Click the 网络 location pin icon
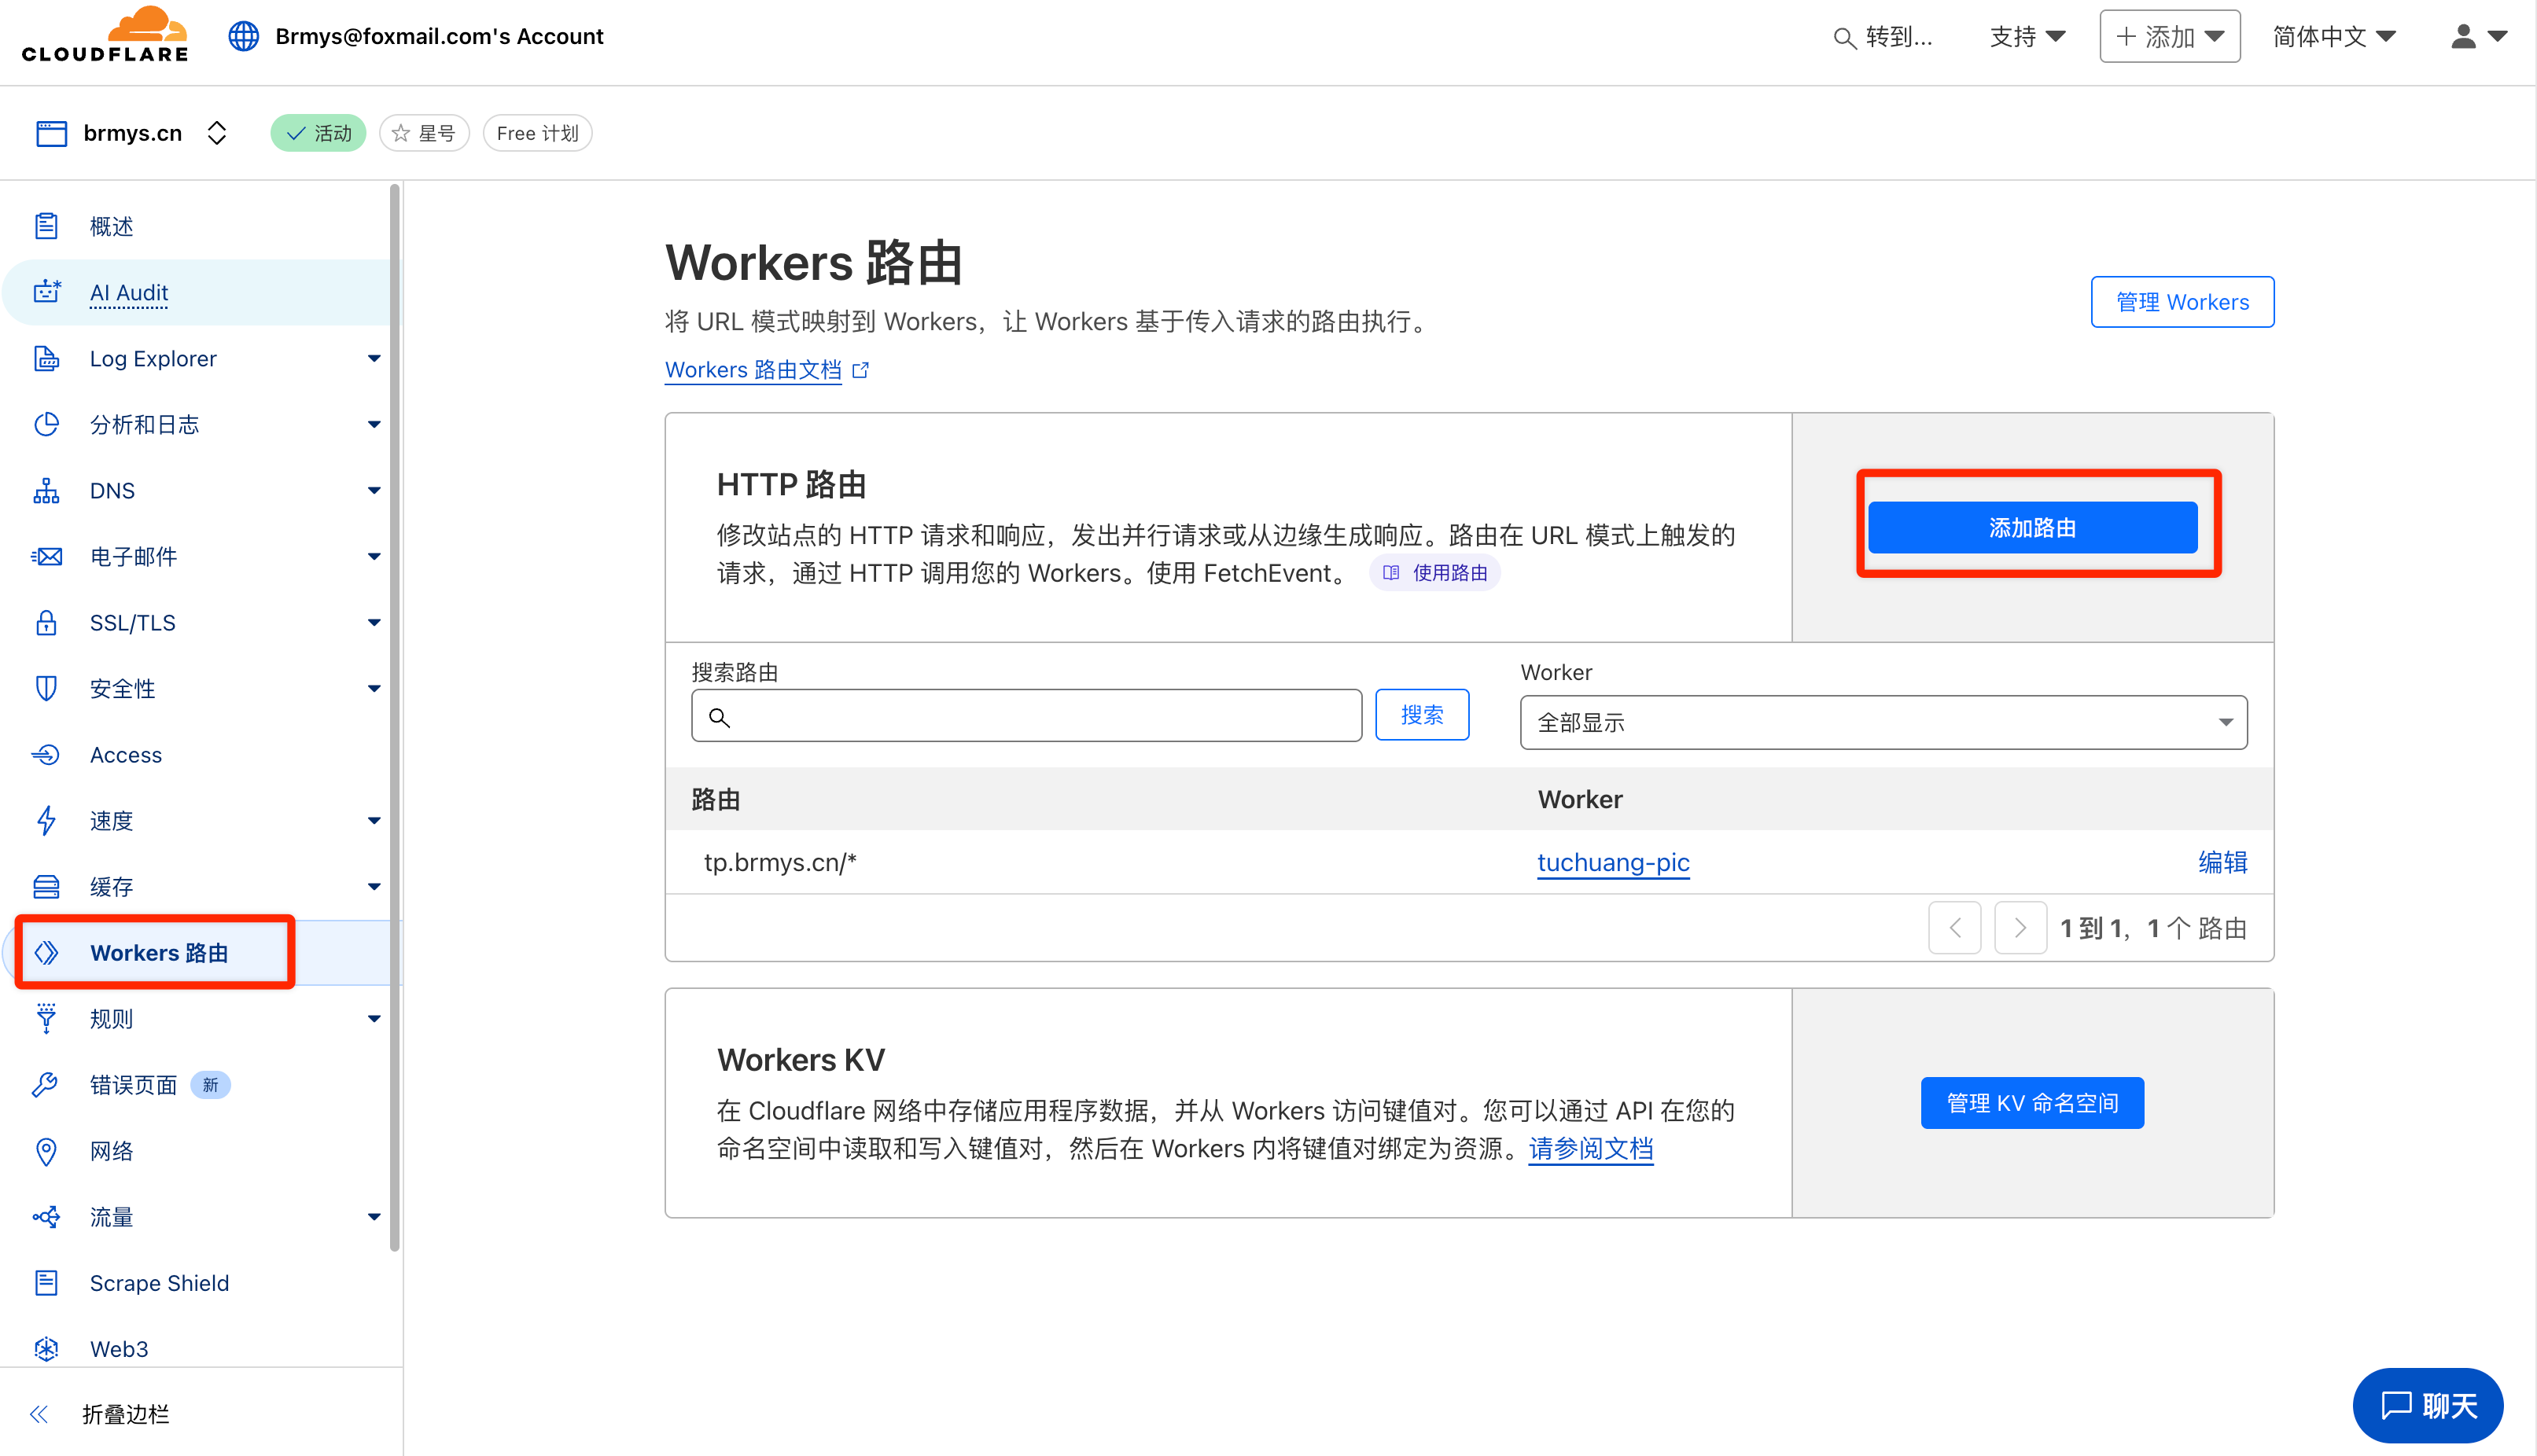 point(46,1150)
